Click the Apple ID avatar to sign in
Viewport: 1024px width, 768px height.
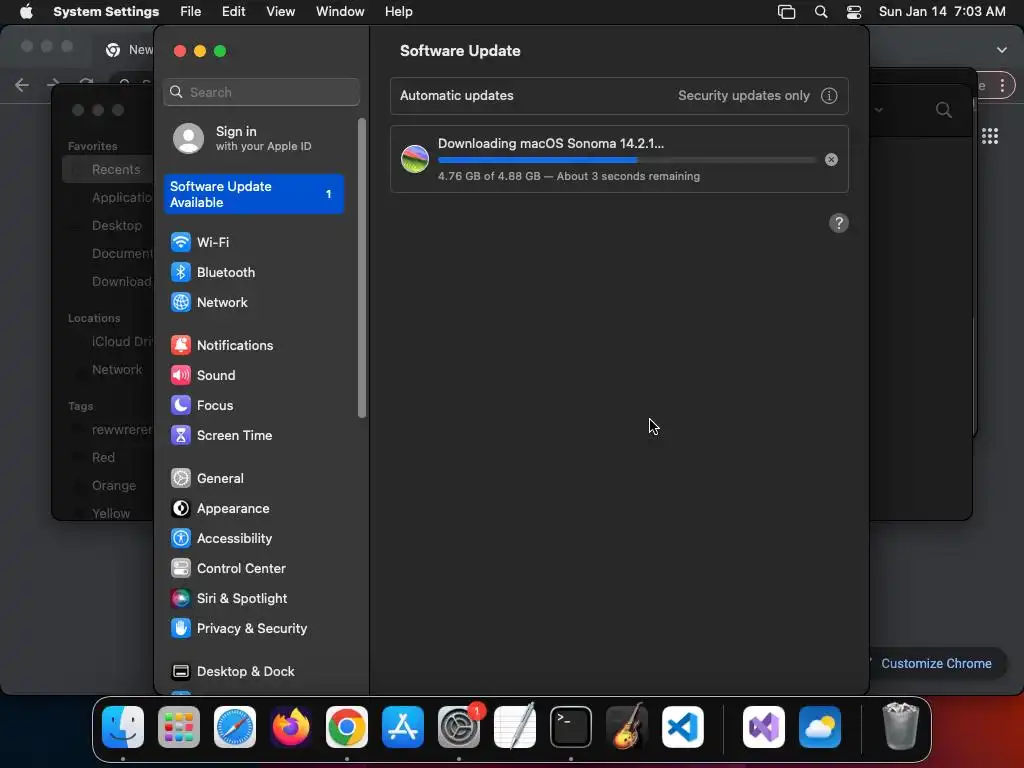click(x=188, y=138)
